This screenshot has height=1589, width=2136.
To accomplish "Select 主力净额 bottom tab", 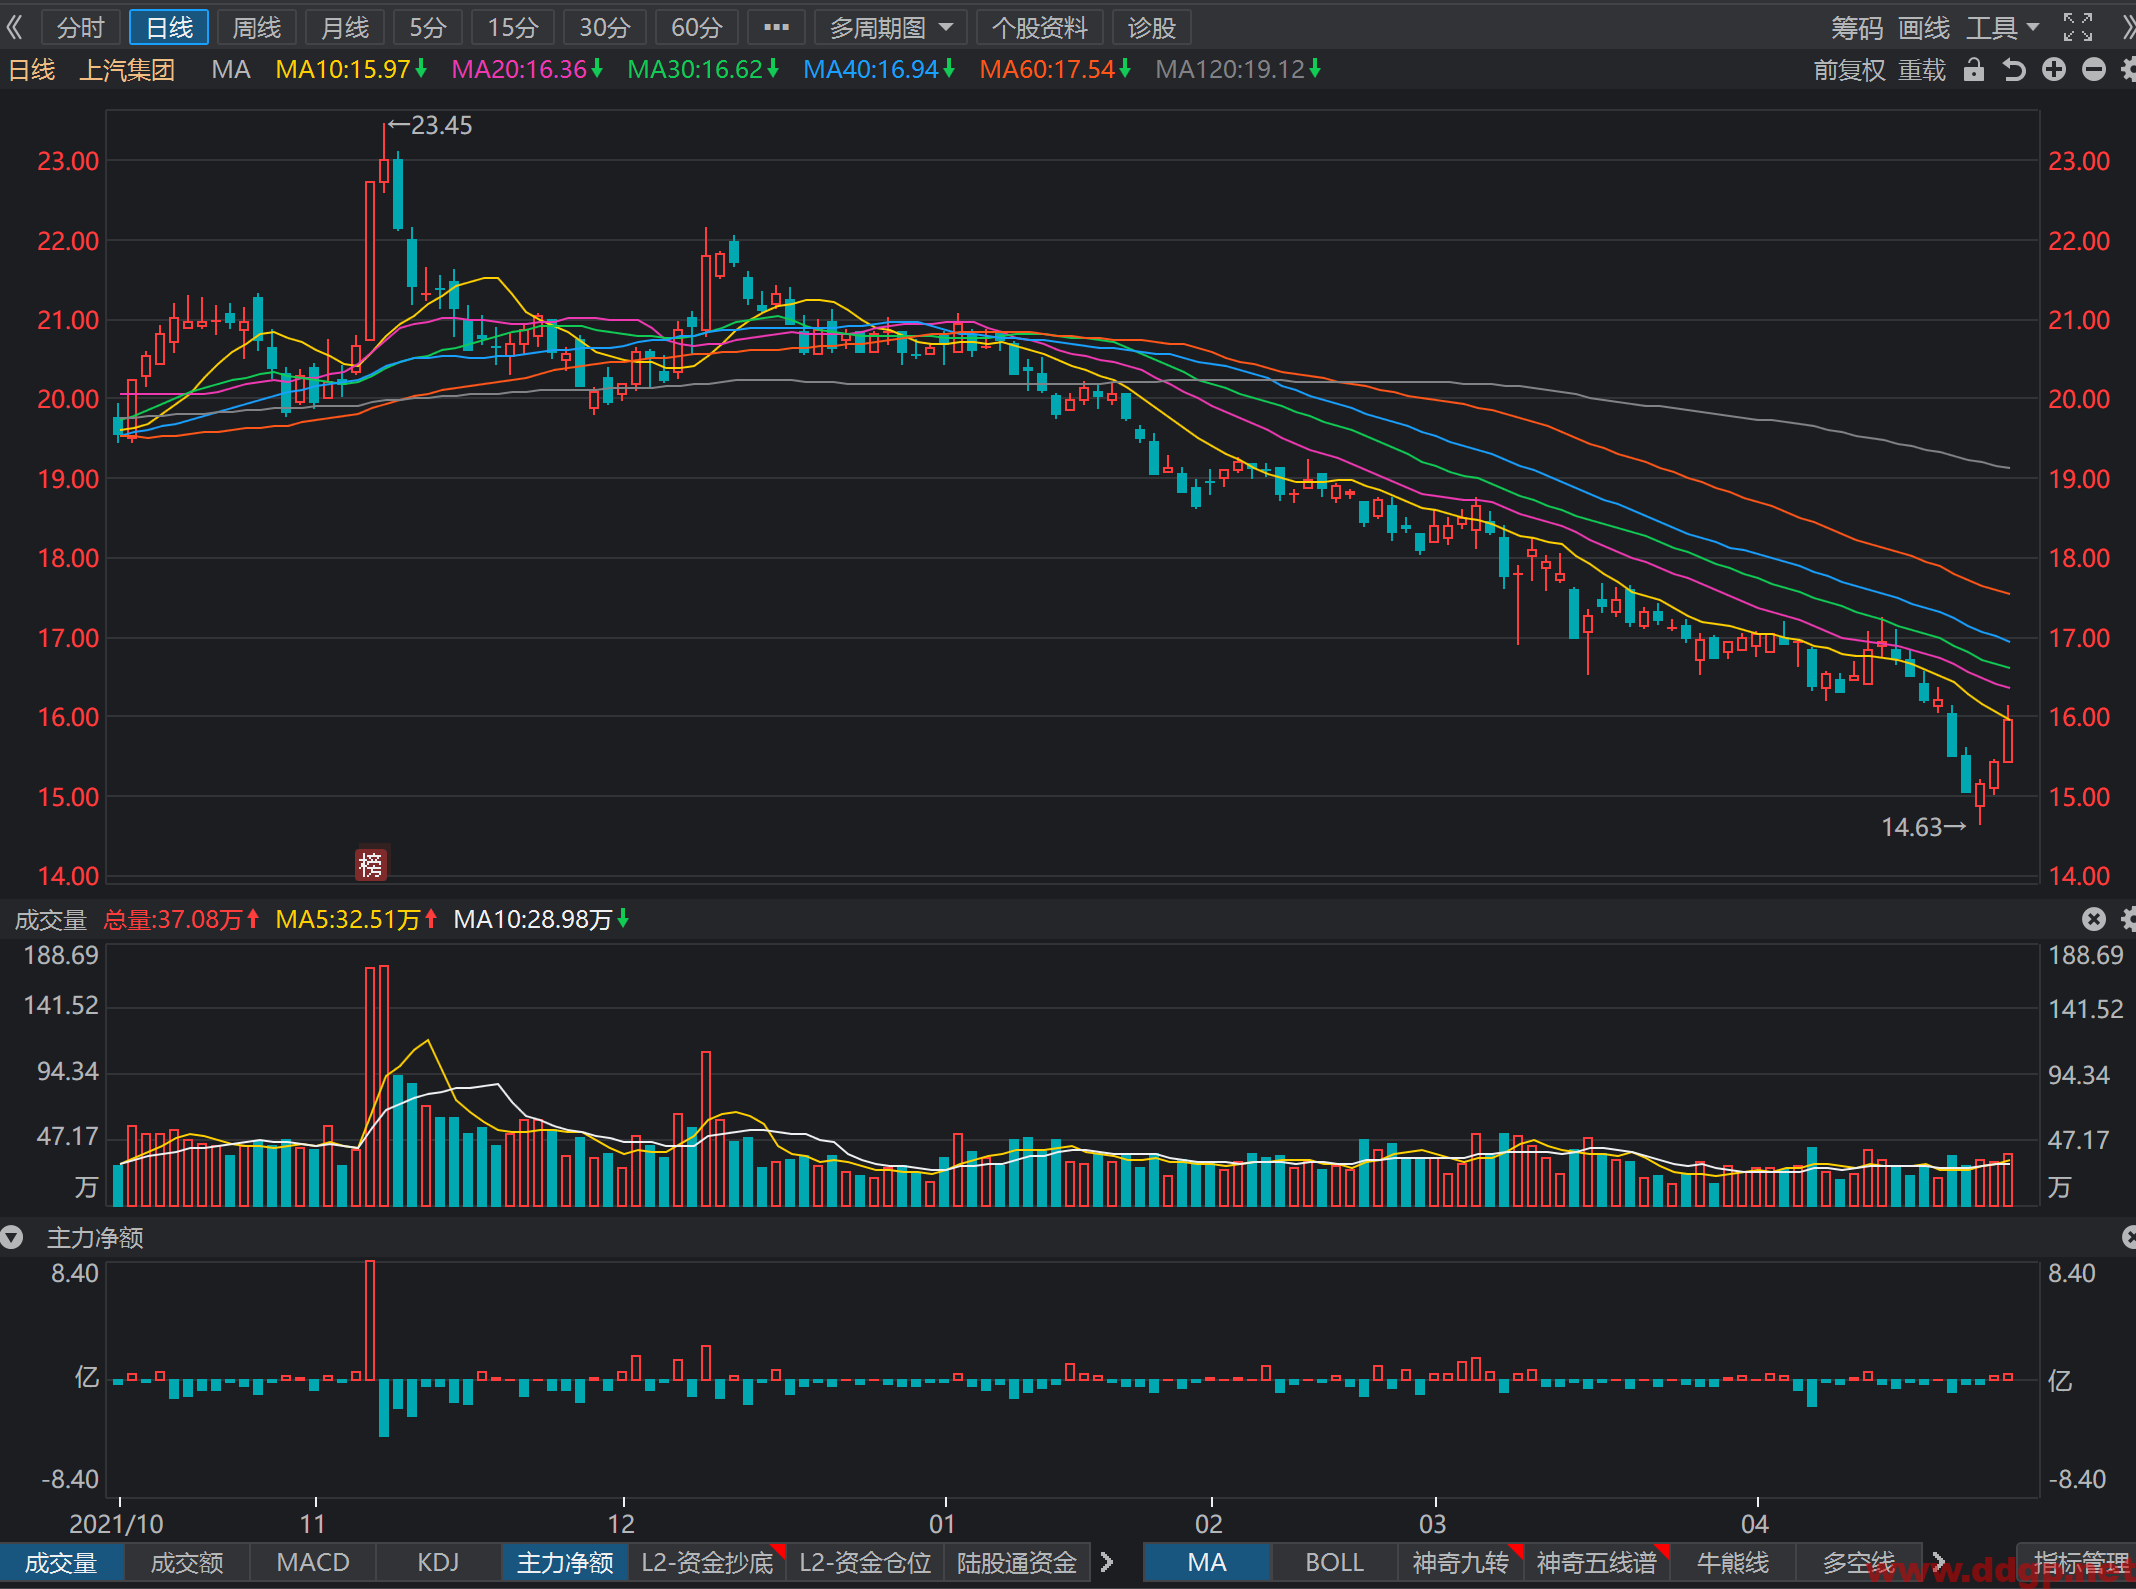I will pos(565,1562).
